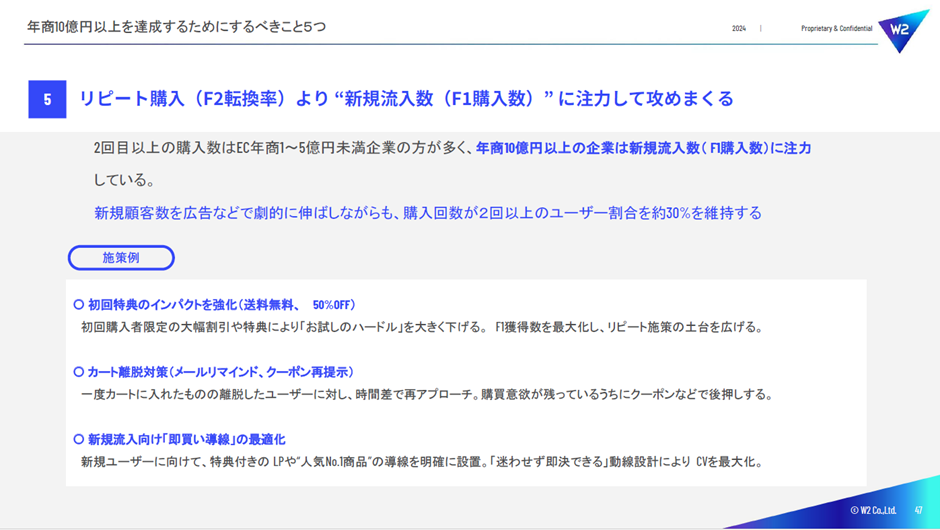Click the bullet circle beside 新規流入向け「即買い導線」
The height and width of the screenshot is (530, 940).
click(79, 439)
